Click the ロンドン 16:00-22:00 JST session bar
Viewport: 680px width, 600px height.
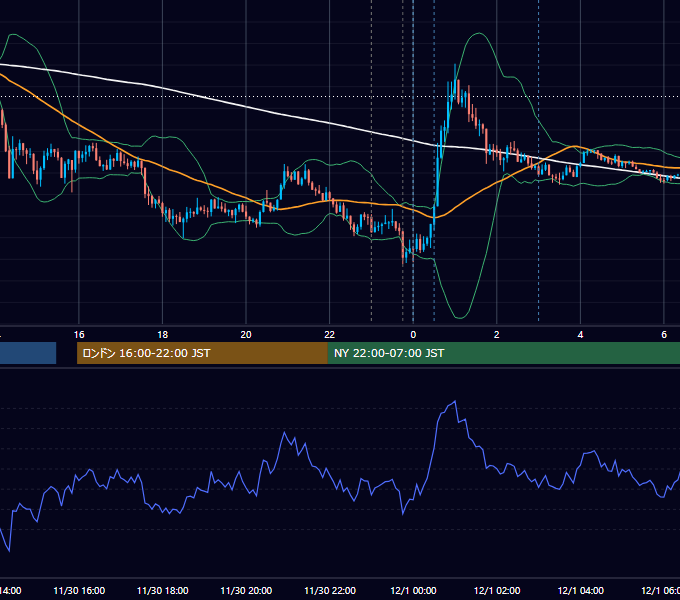tap(202, 353)
